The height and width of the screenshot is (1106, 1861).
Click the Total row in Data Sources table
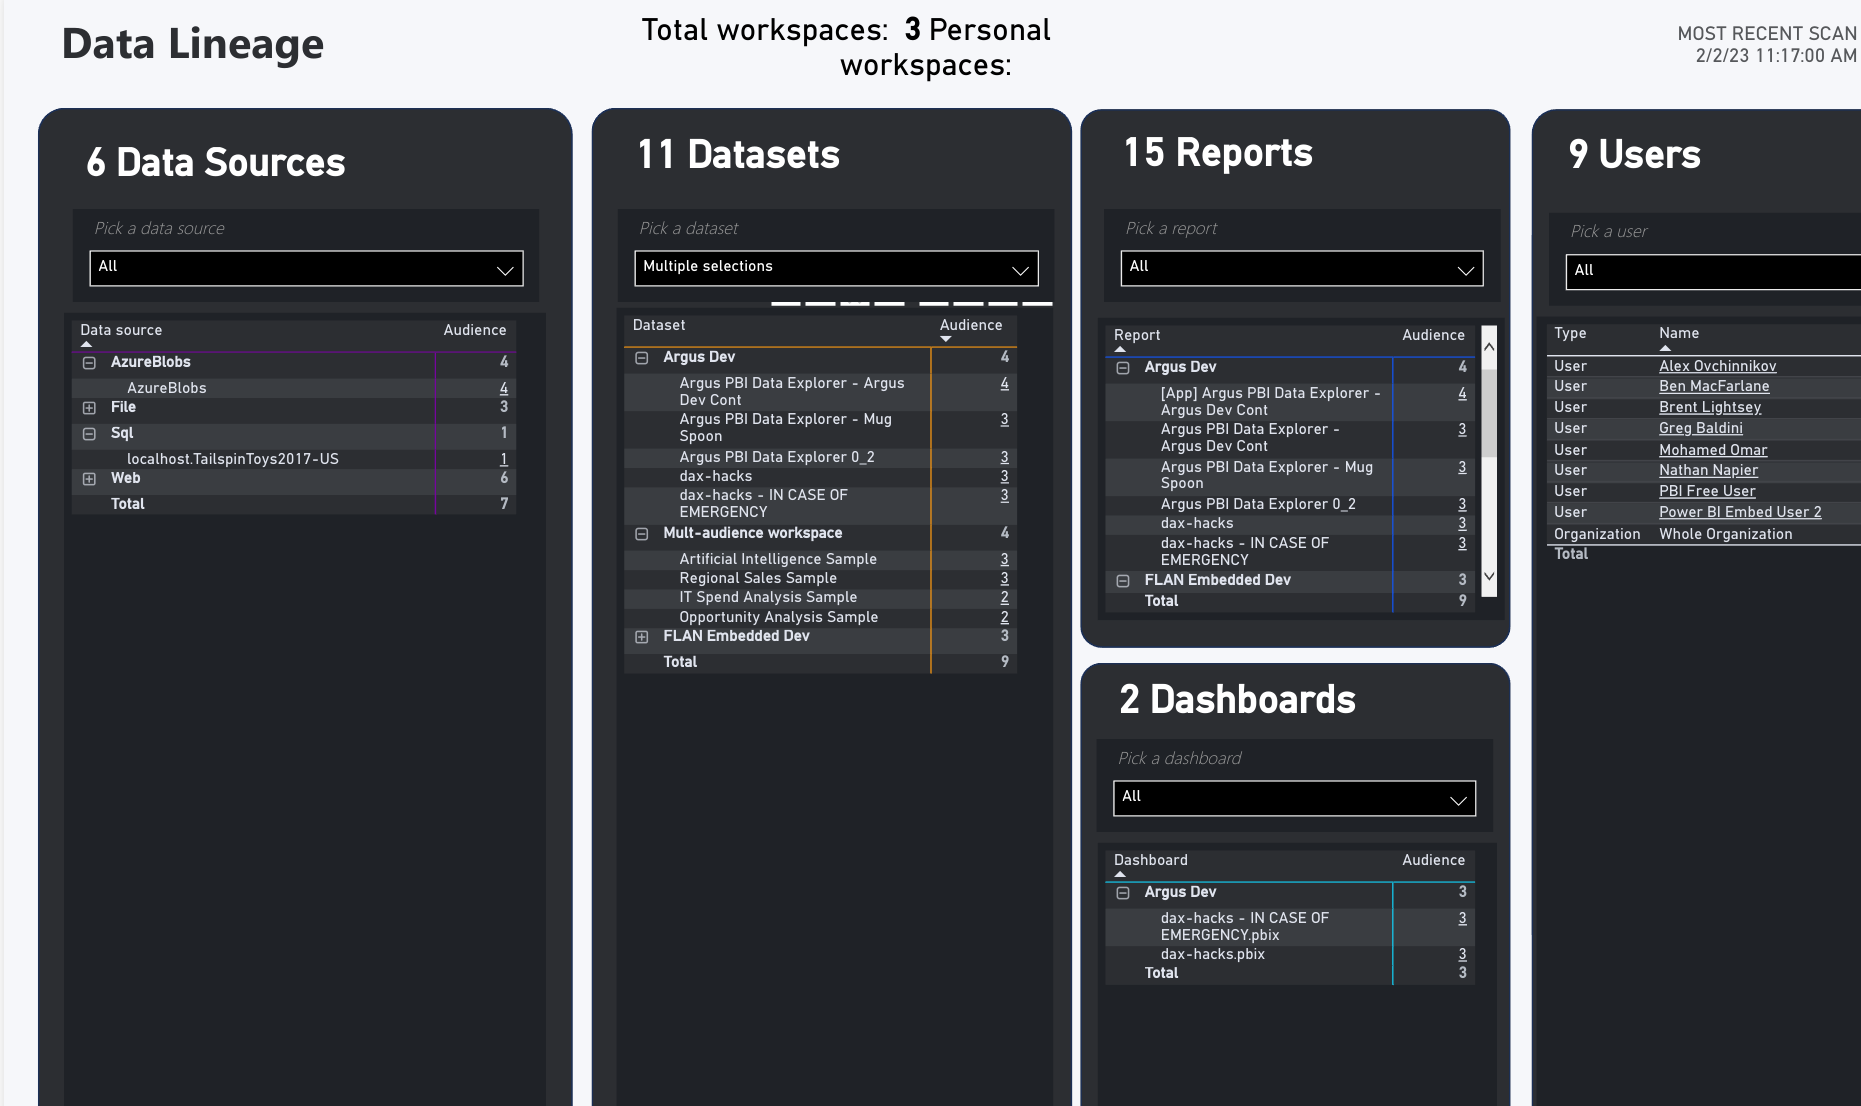[294, 504]
